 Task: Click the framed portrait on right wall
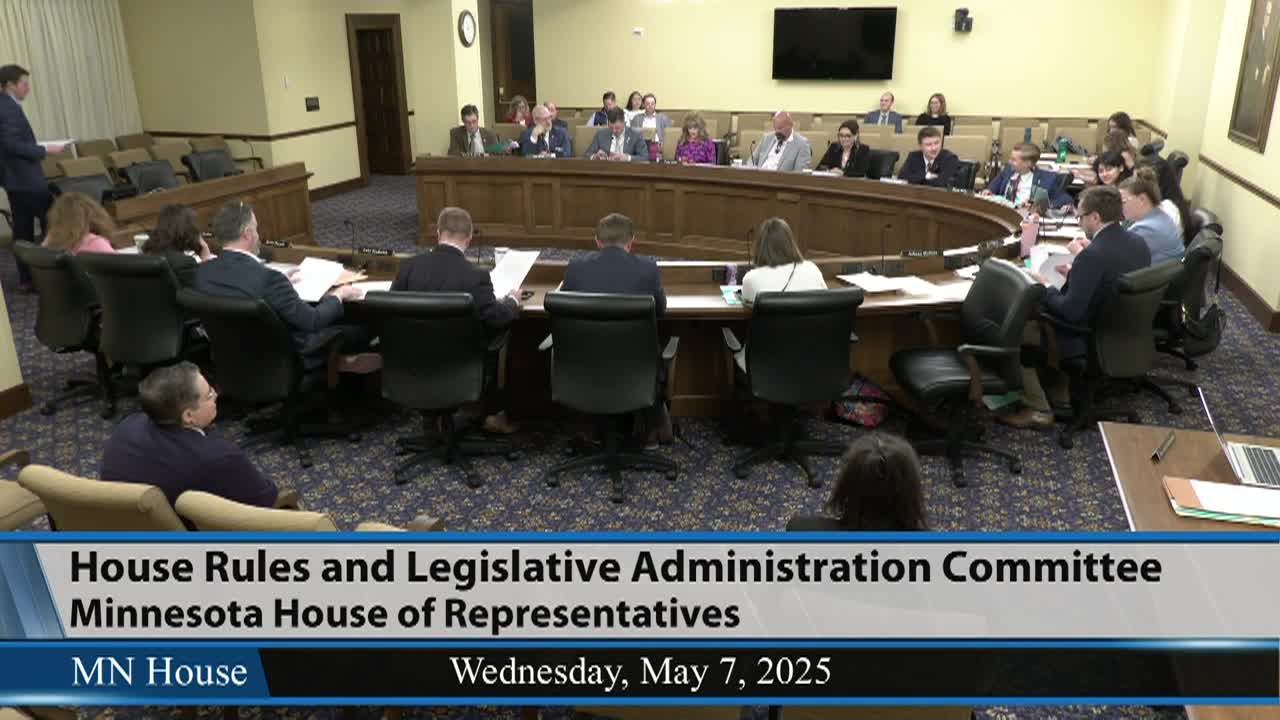[1256, 70]
